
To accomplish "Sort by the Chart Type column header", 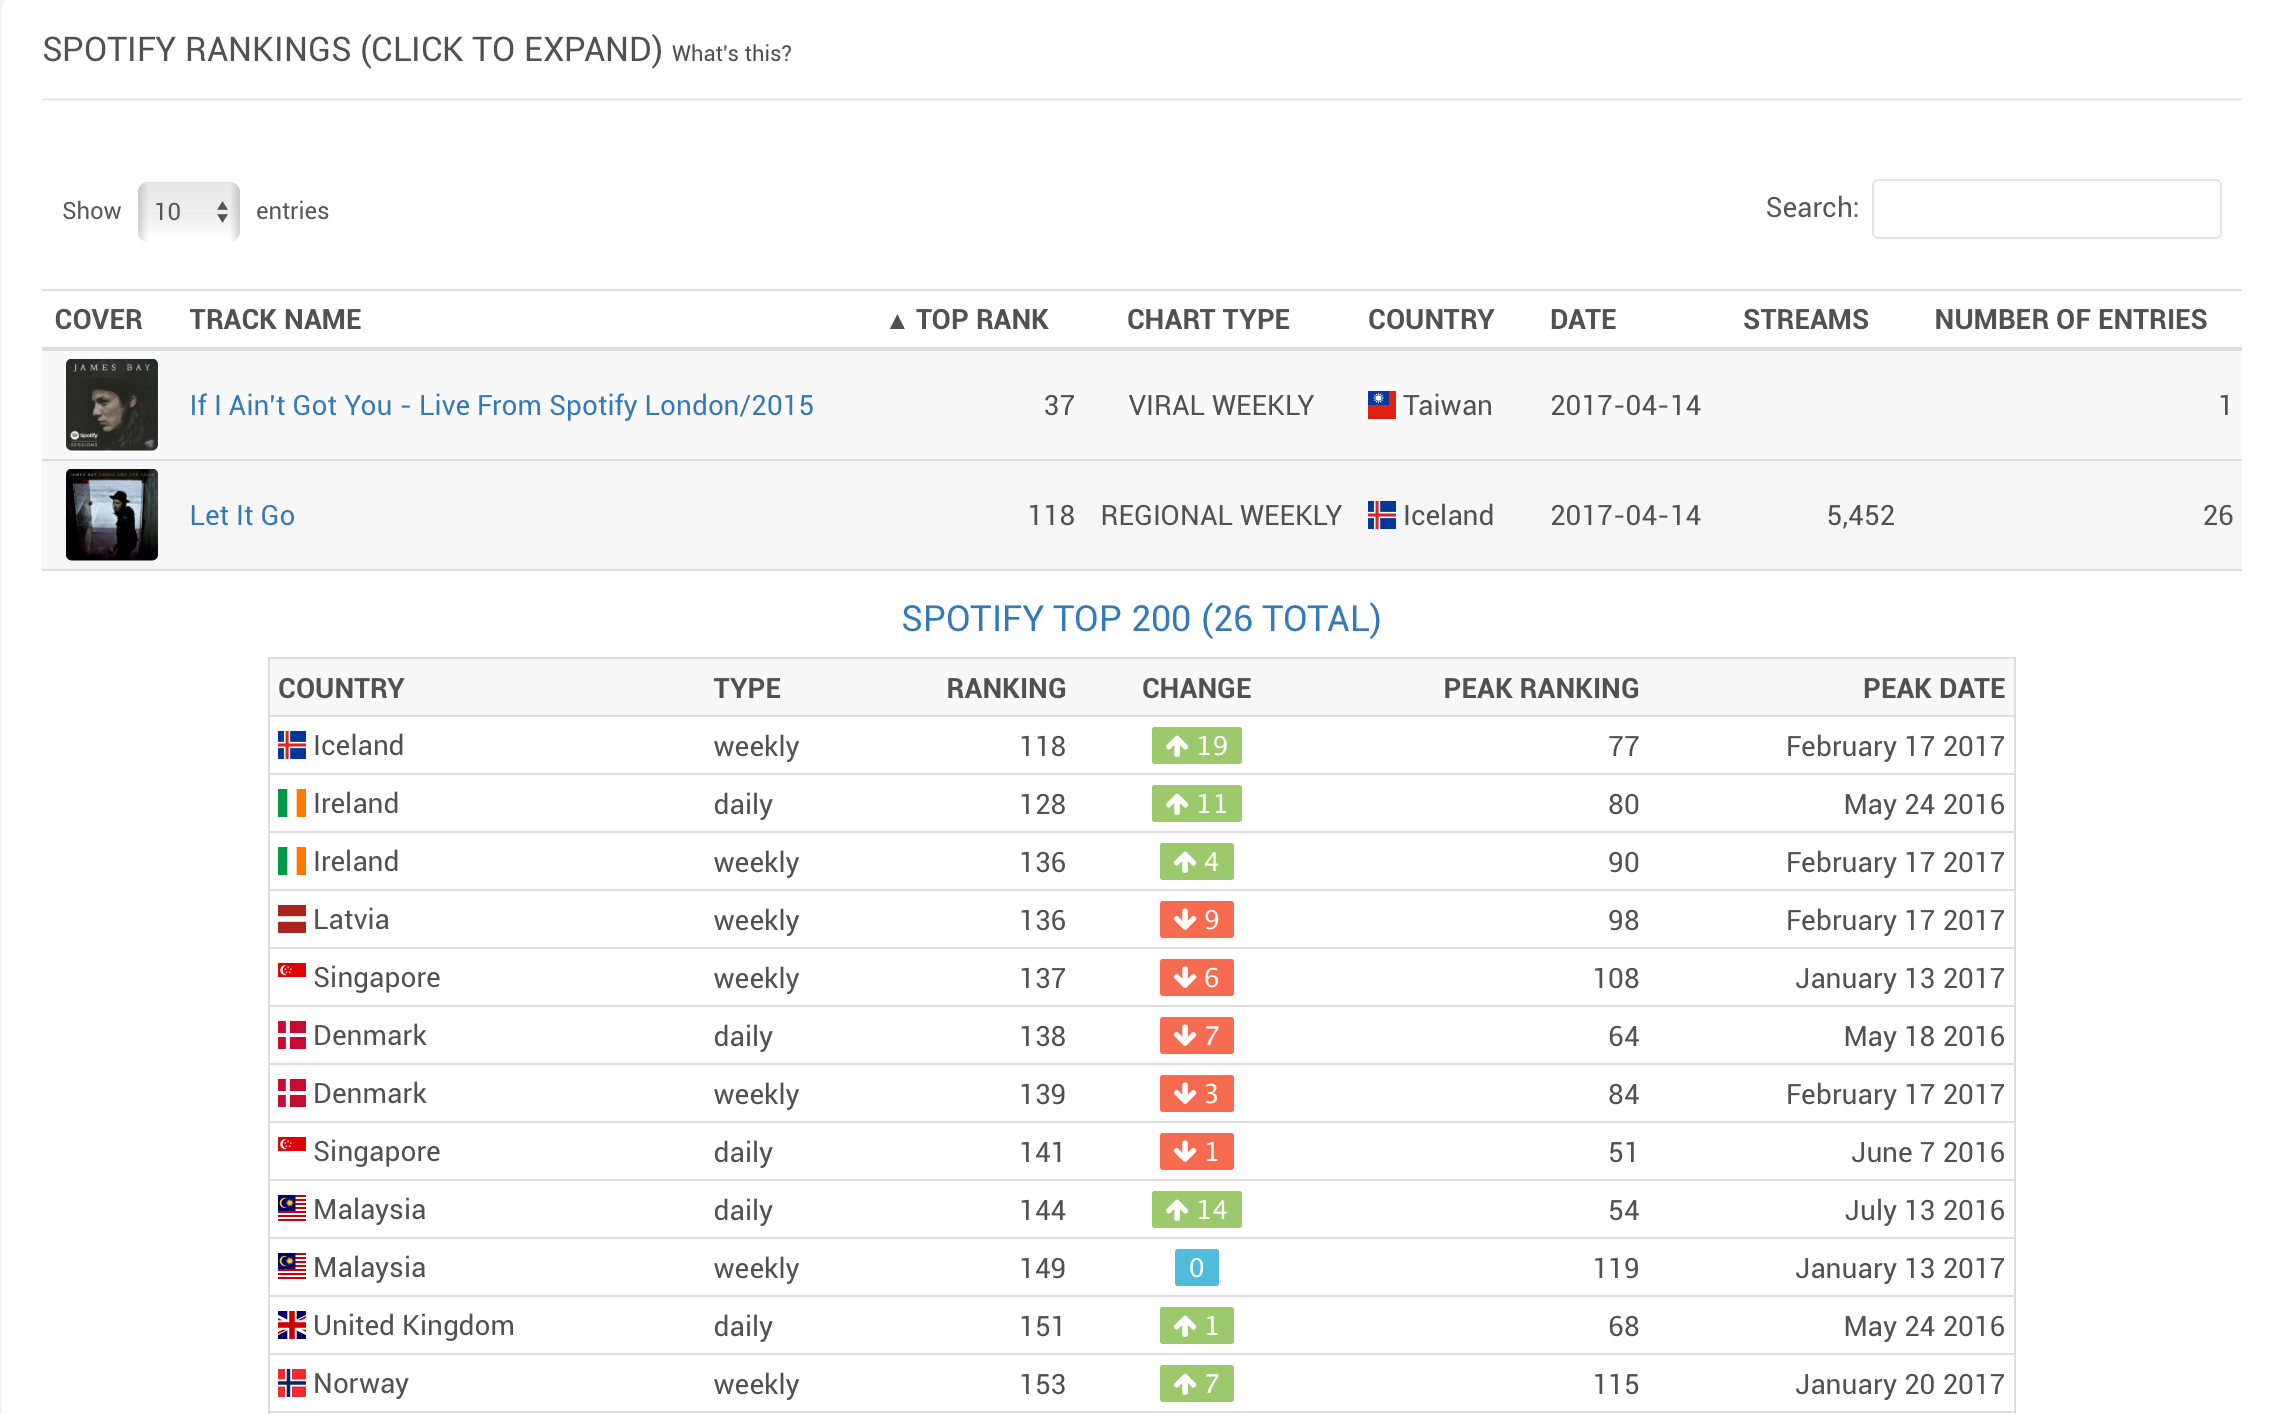I will (x=1208, y=320).
